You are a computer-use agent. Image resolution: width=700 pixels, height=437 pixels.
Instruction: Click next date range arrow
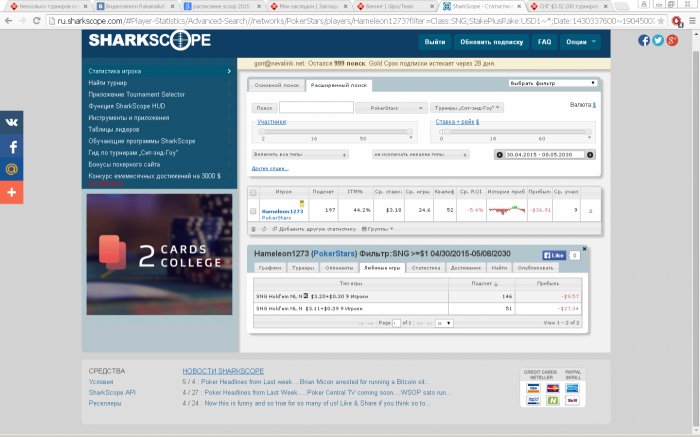tap(590, 155)
